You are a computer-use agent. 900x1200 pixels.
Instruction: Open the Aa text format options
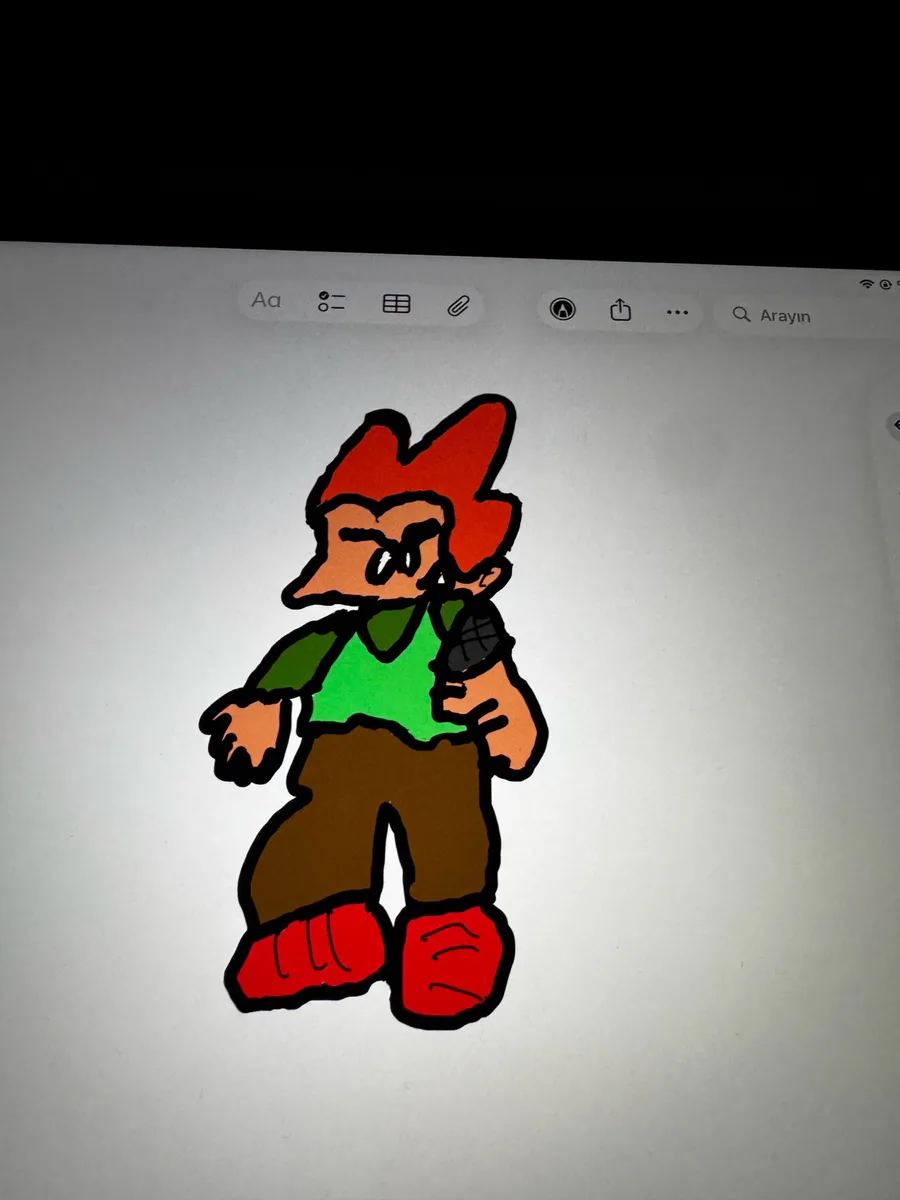[x=266, y=300]
